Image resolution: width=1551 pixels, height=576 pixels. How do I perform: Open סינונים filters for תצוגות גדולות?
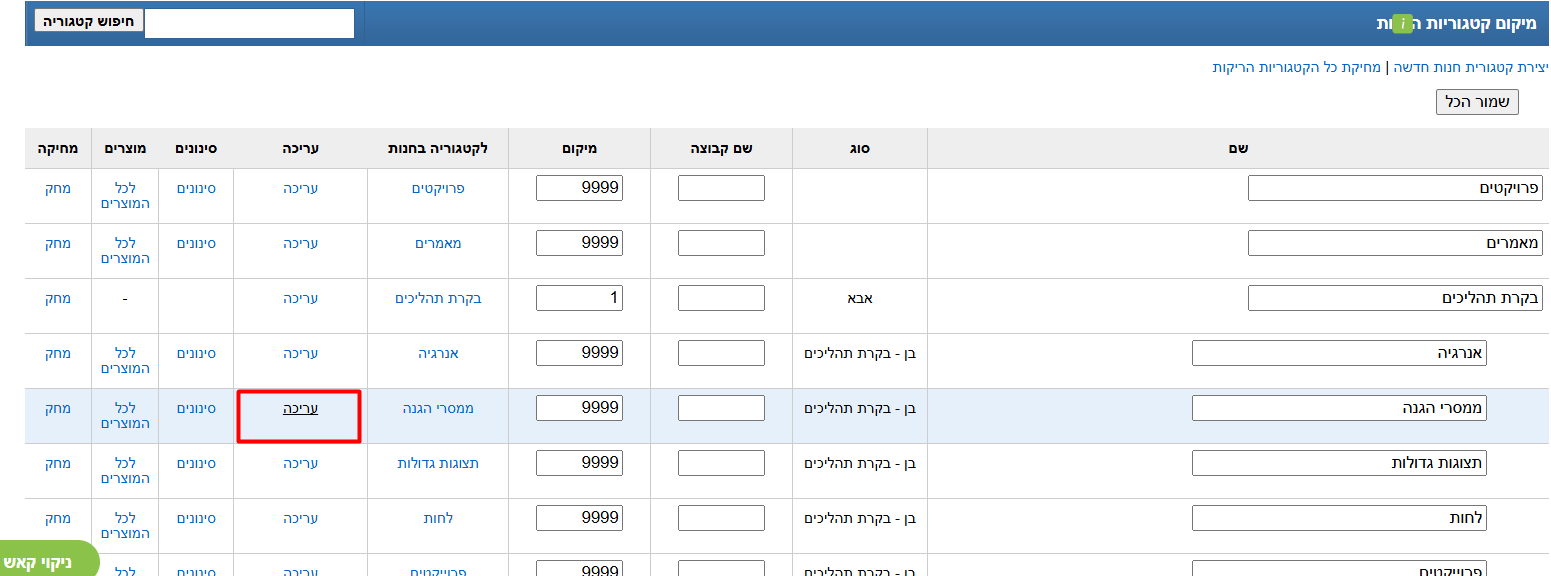point(197,463)
